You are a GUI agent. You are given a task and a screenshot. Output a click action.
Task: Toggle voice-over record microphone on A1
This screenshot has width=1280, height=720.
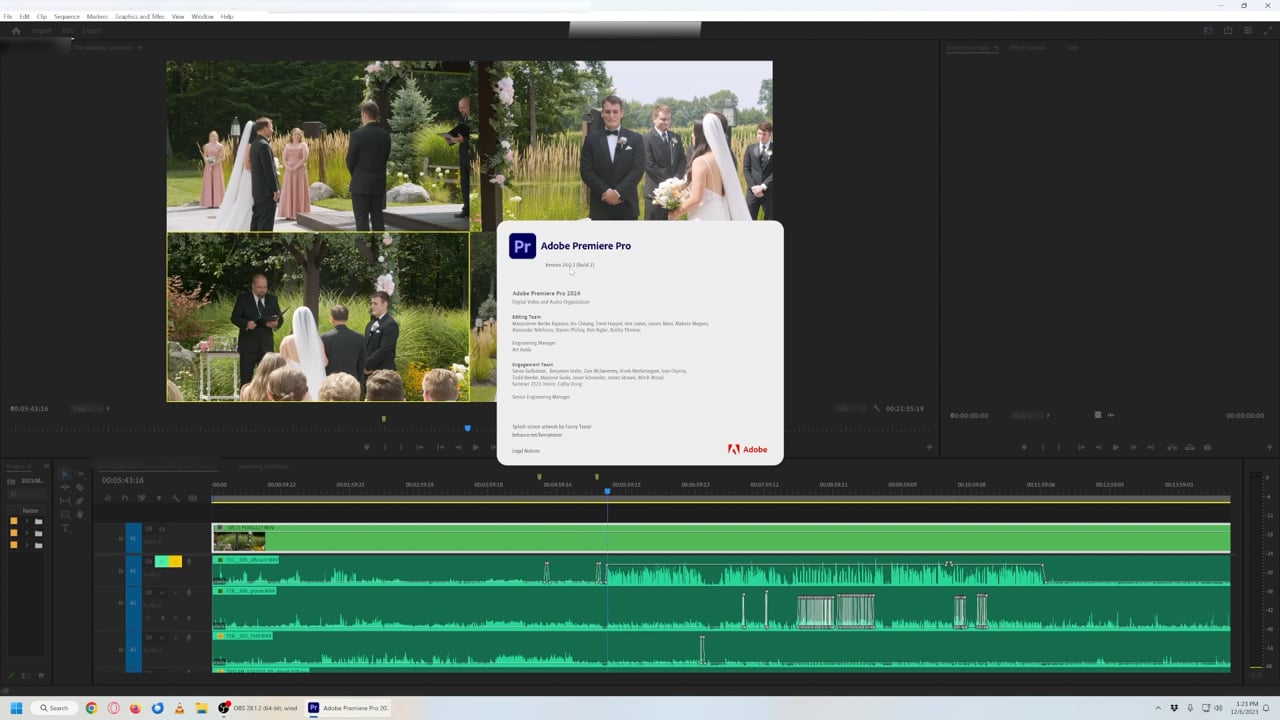click(x=188, y=562)
